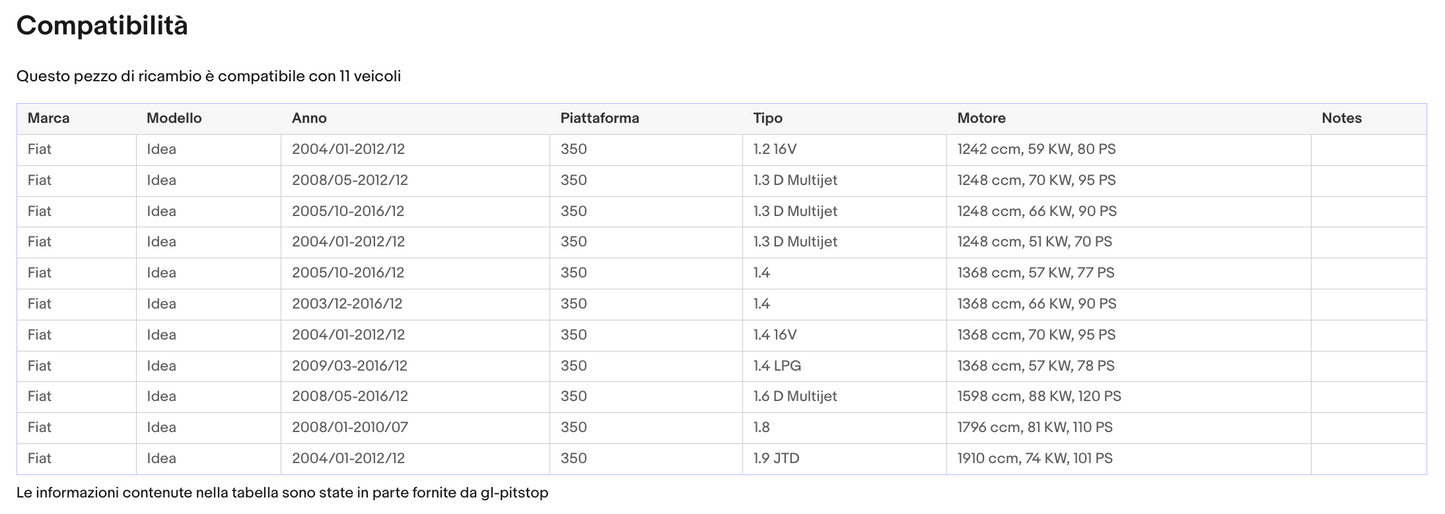The width and height of the screenshot is (1445, 514).
Task: Click the Notes column header
Action: pos(1341,118)
